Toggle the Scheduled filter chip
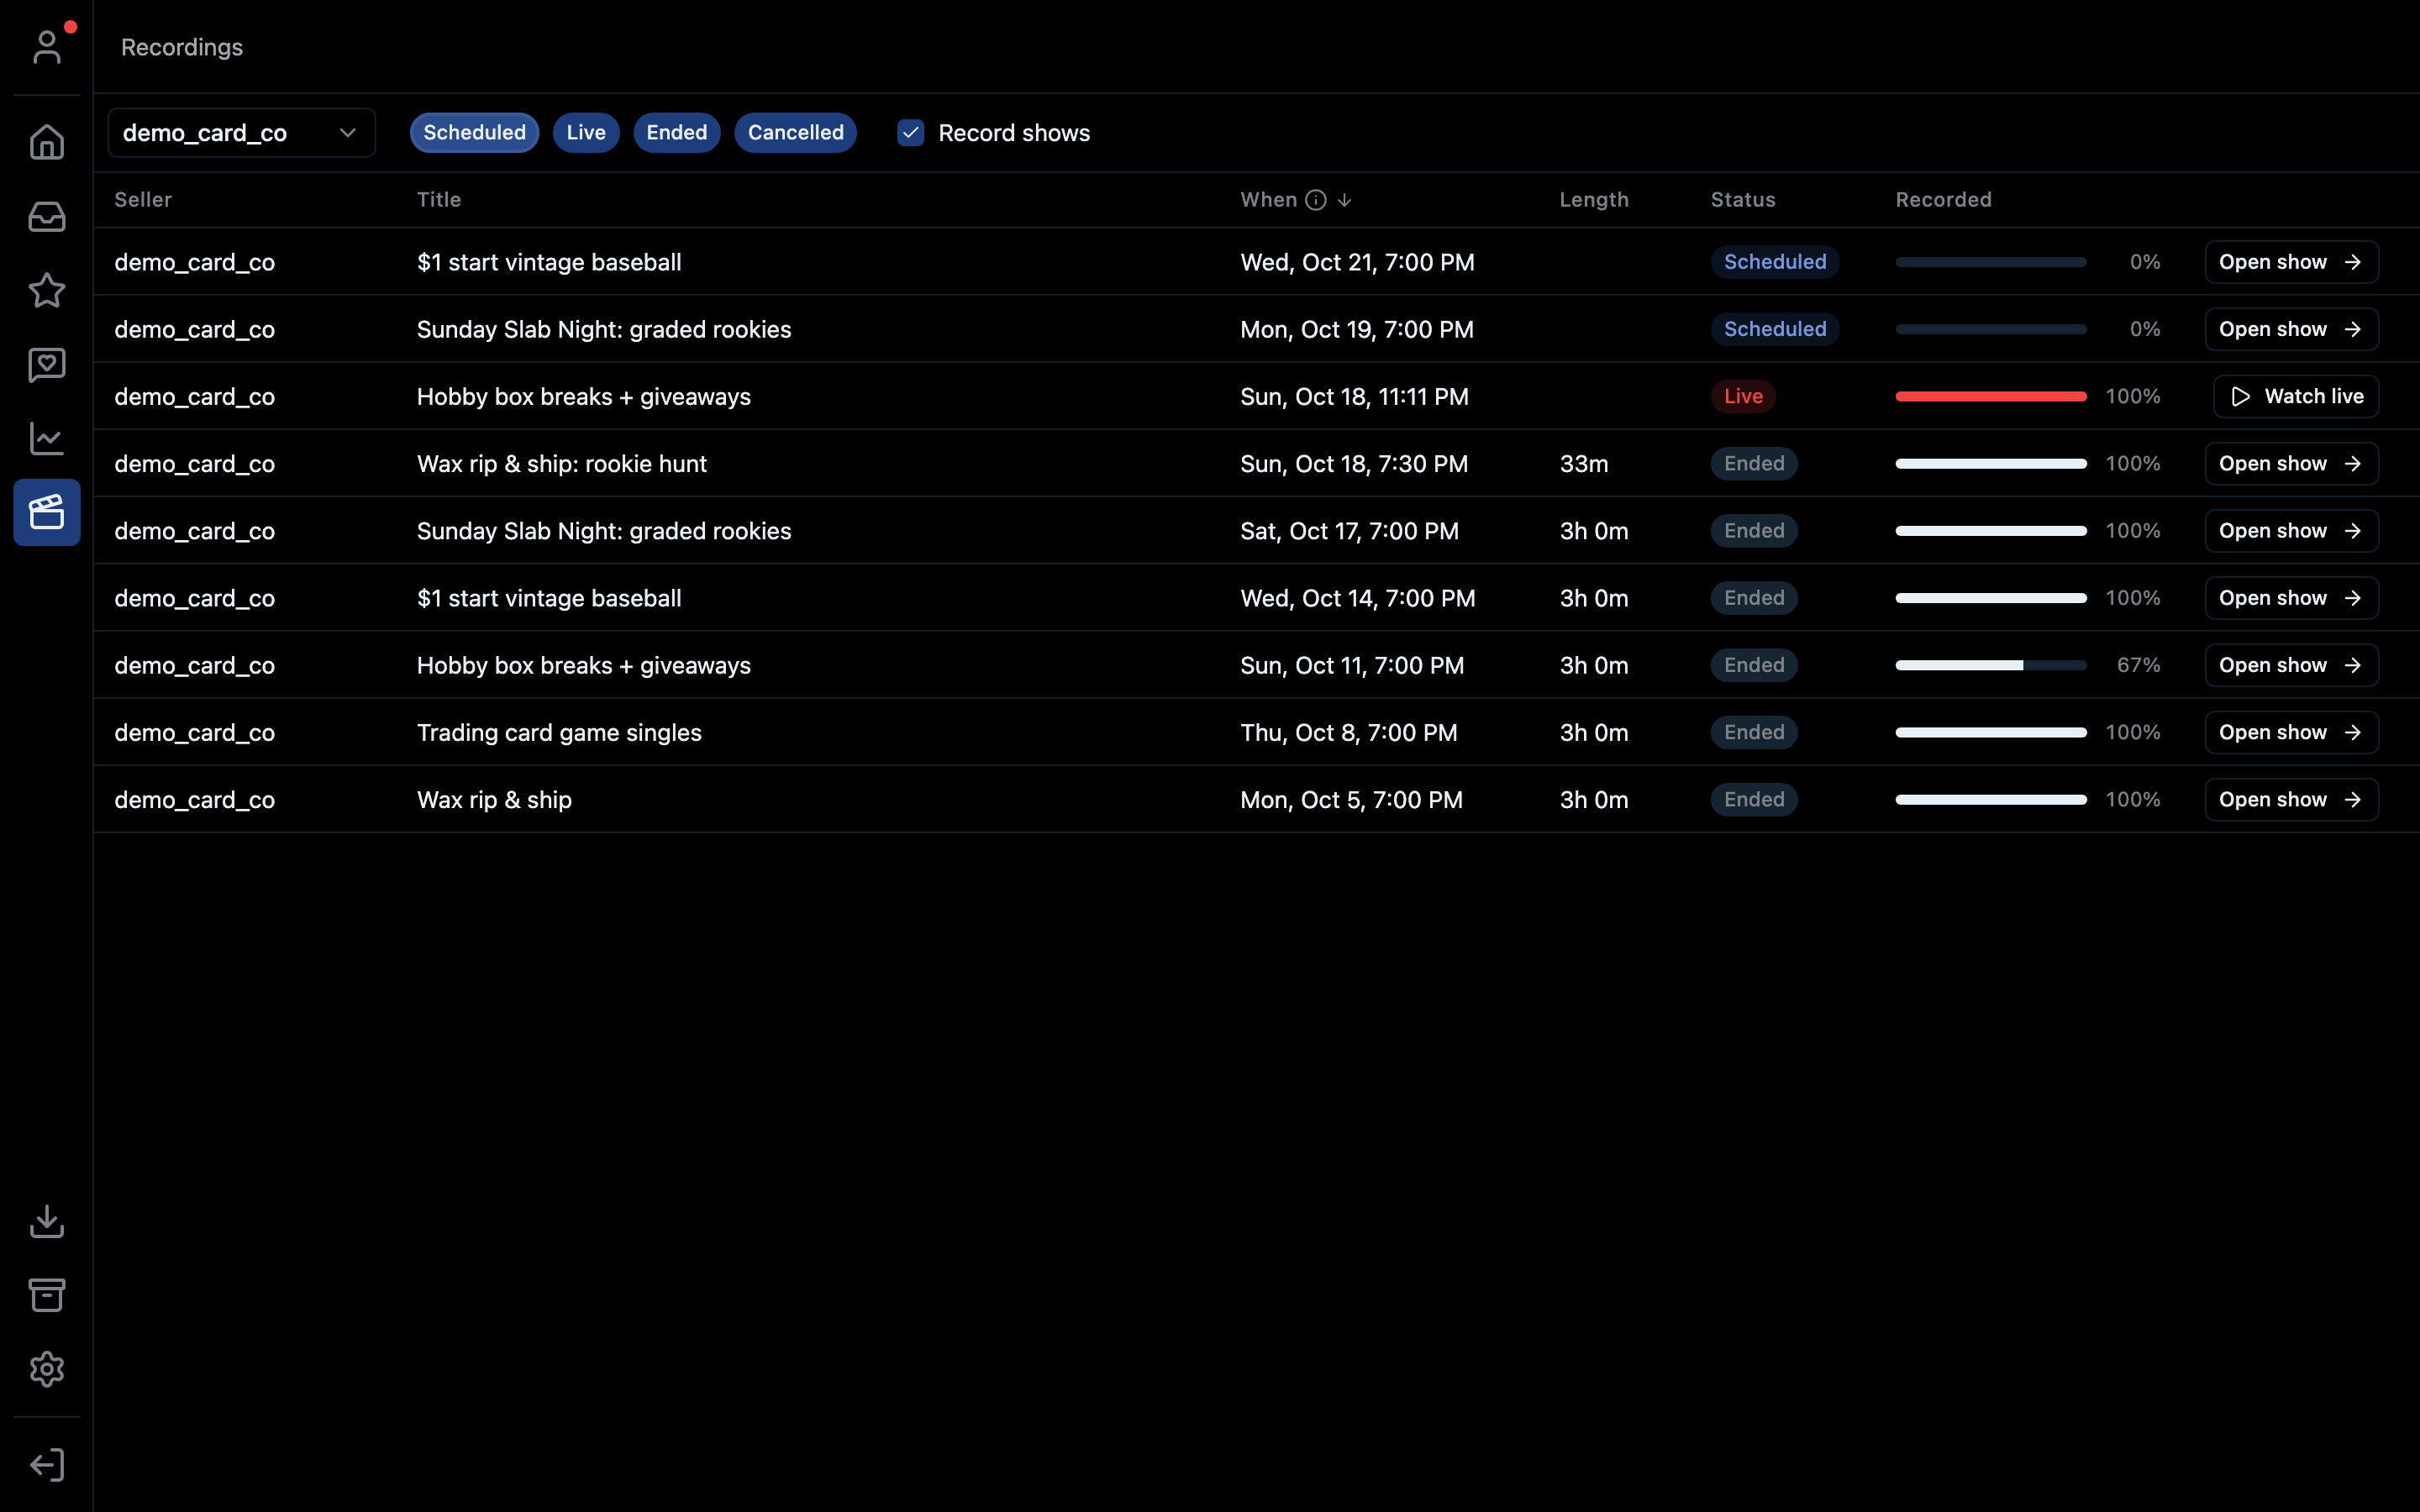Screen dimensions: 2420x1512 [x=474, y=133]
